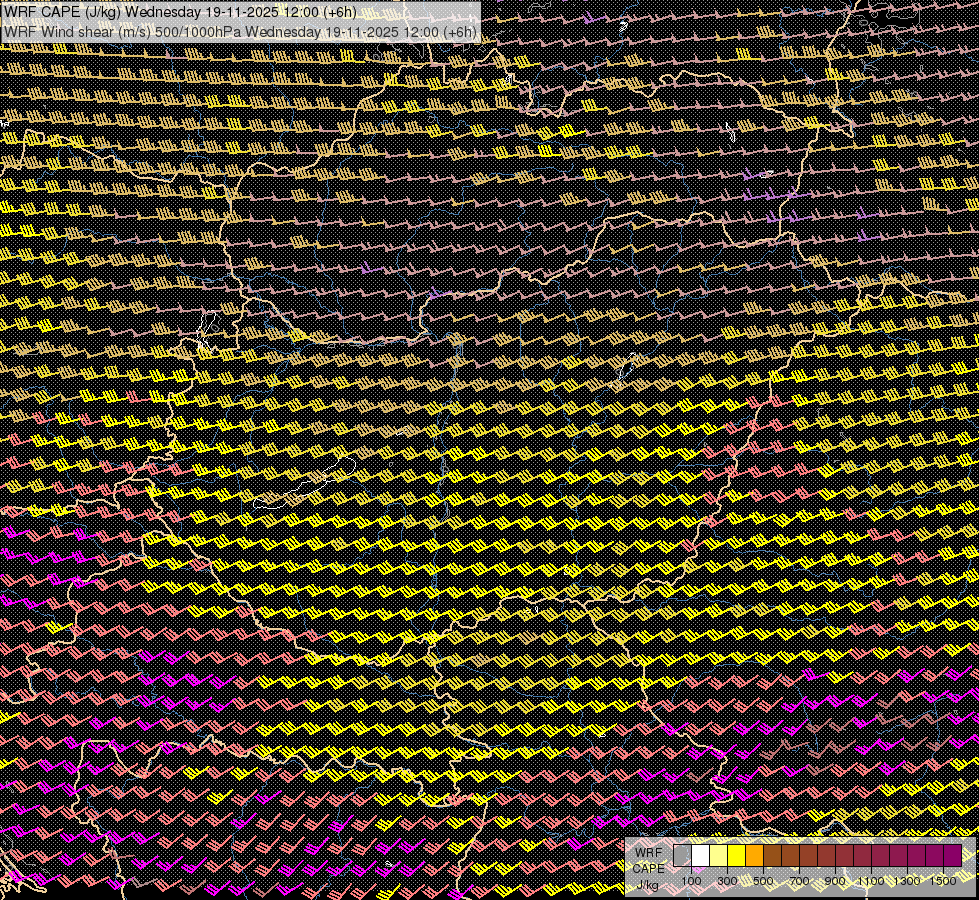Image resolution: width=979 pixels, height=900 pixels.
Task: Click the 300 value on legend scale
Action: [727, 881]
